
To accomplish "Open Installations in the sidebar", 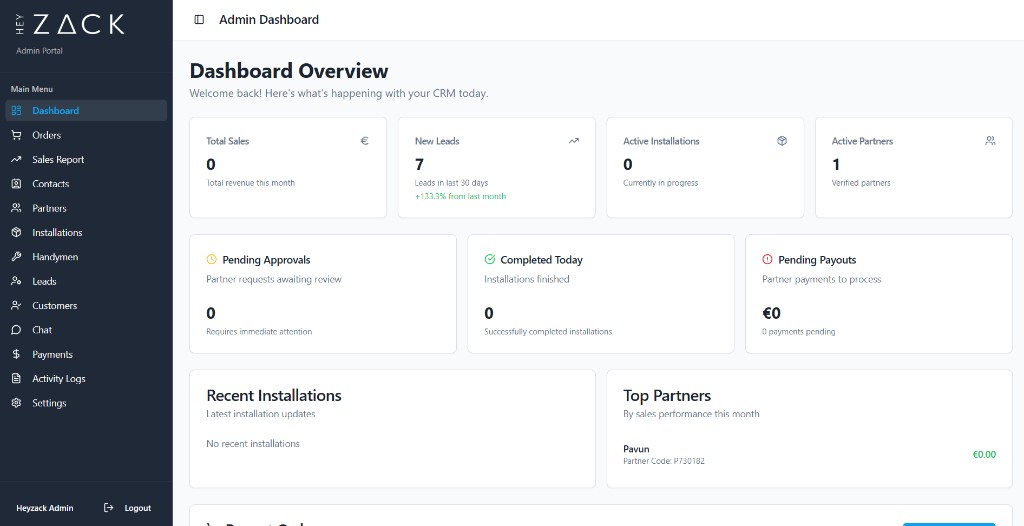I will point(86,233).
